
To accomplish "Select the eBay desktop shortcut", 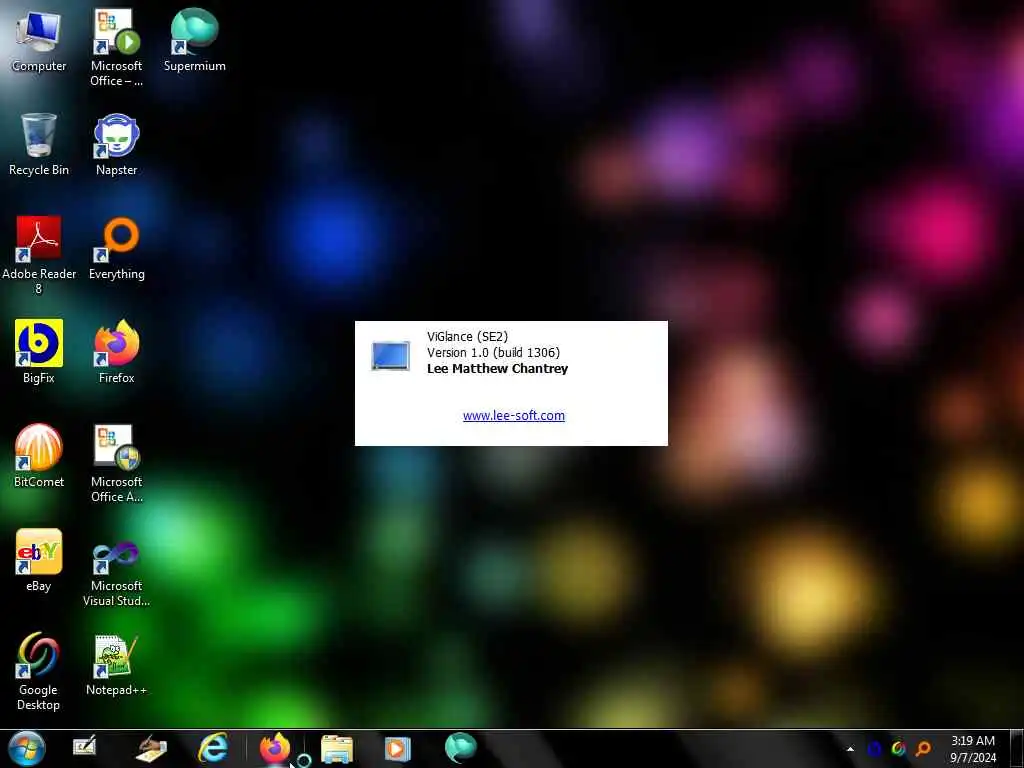I will 39,560.
